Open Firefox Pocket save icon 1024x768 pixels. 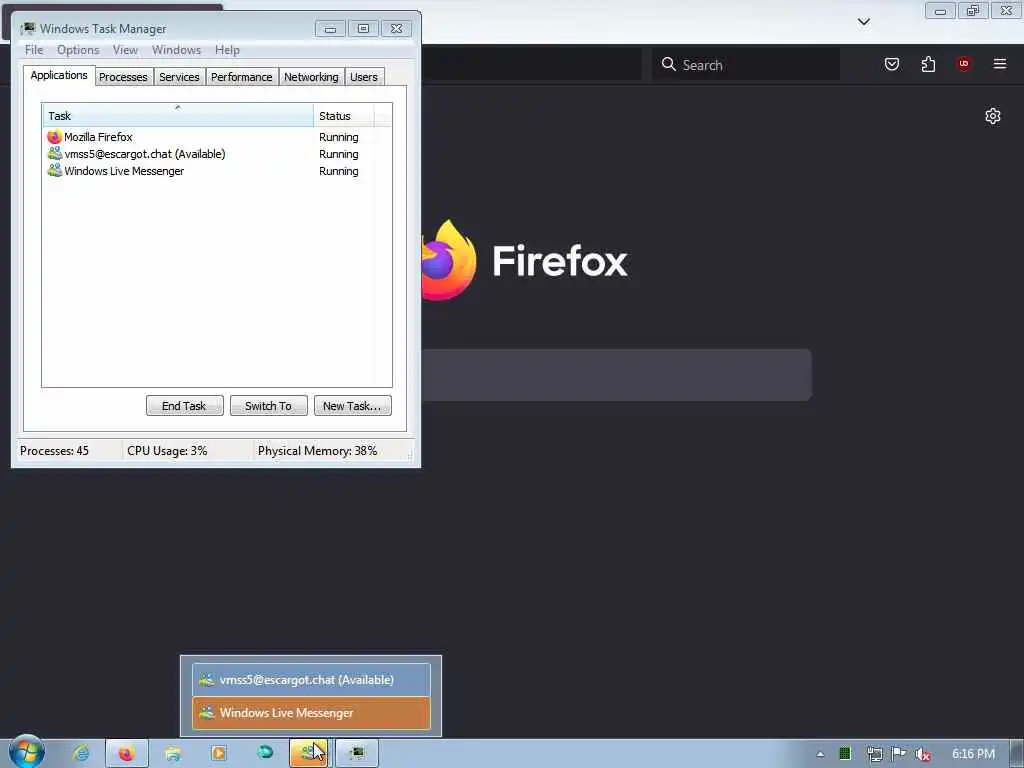coord(892,64)
